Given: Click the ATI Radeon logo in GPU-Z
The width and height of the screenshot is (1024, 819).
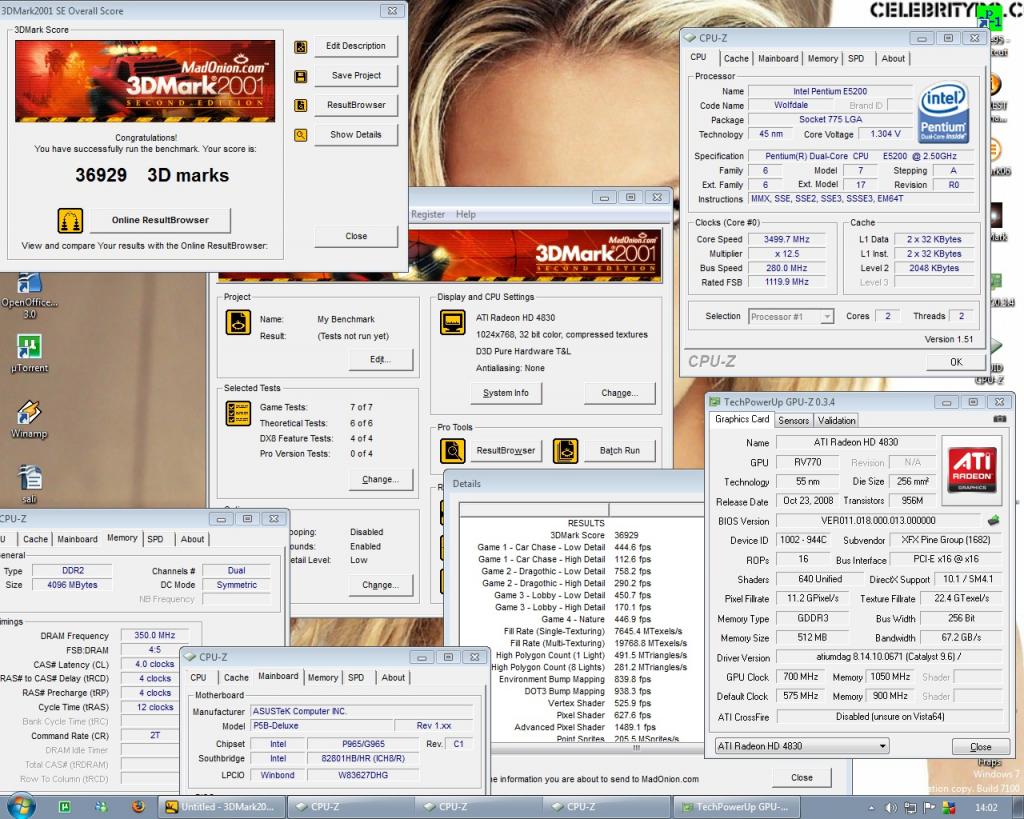Looking at the screenshot, I should point(972,469).
